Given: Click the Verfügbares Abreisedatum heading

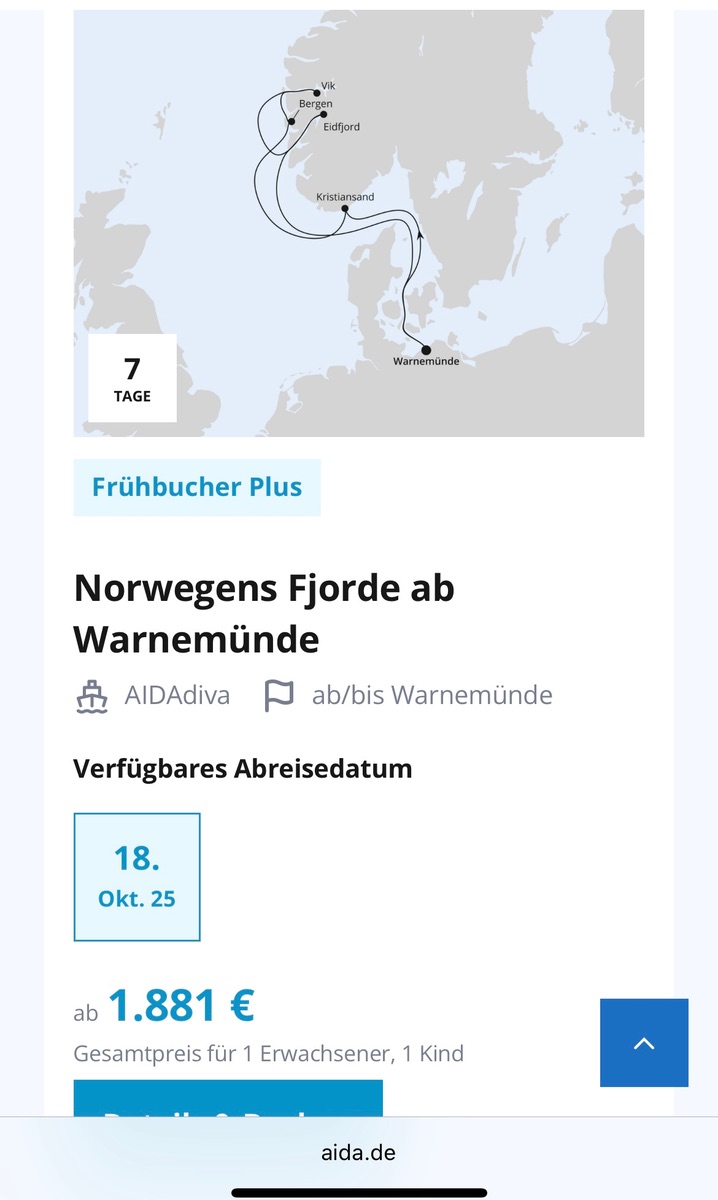Looking at the screenshot, I should pos(243,769).
